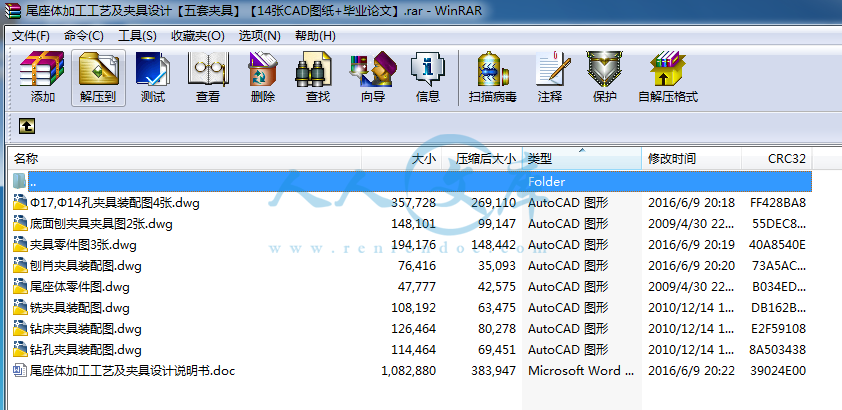Sort by the CRC32 column header

(777, 159)
